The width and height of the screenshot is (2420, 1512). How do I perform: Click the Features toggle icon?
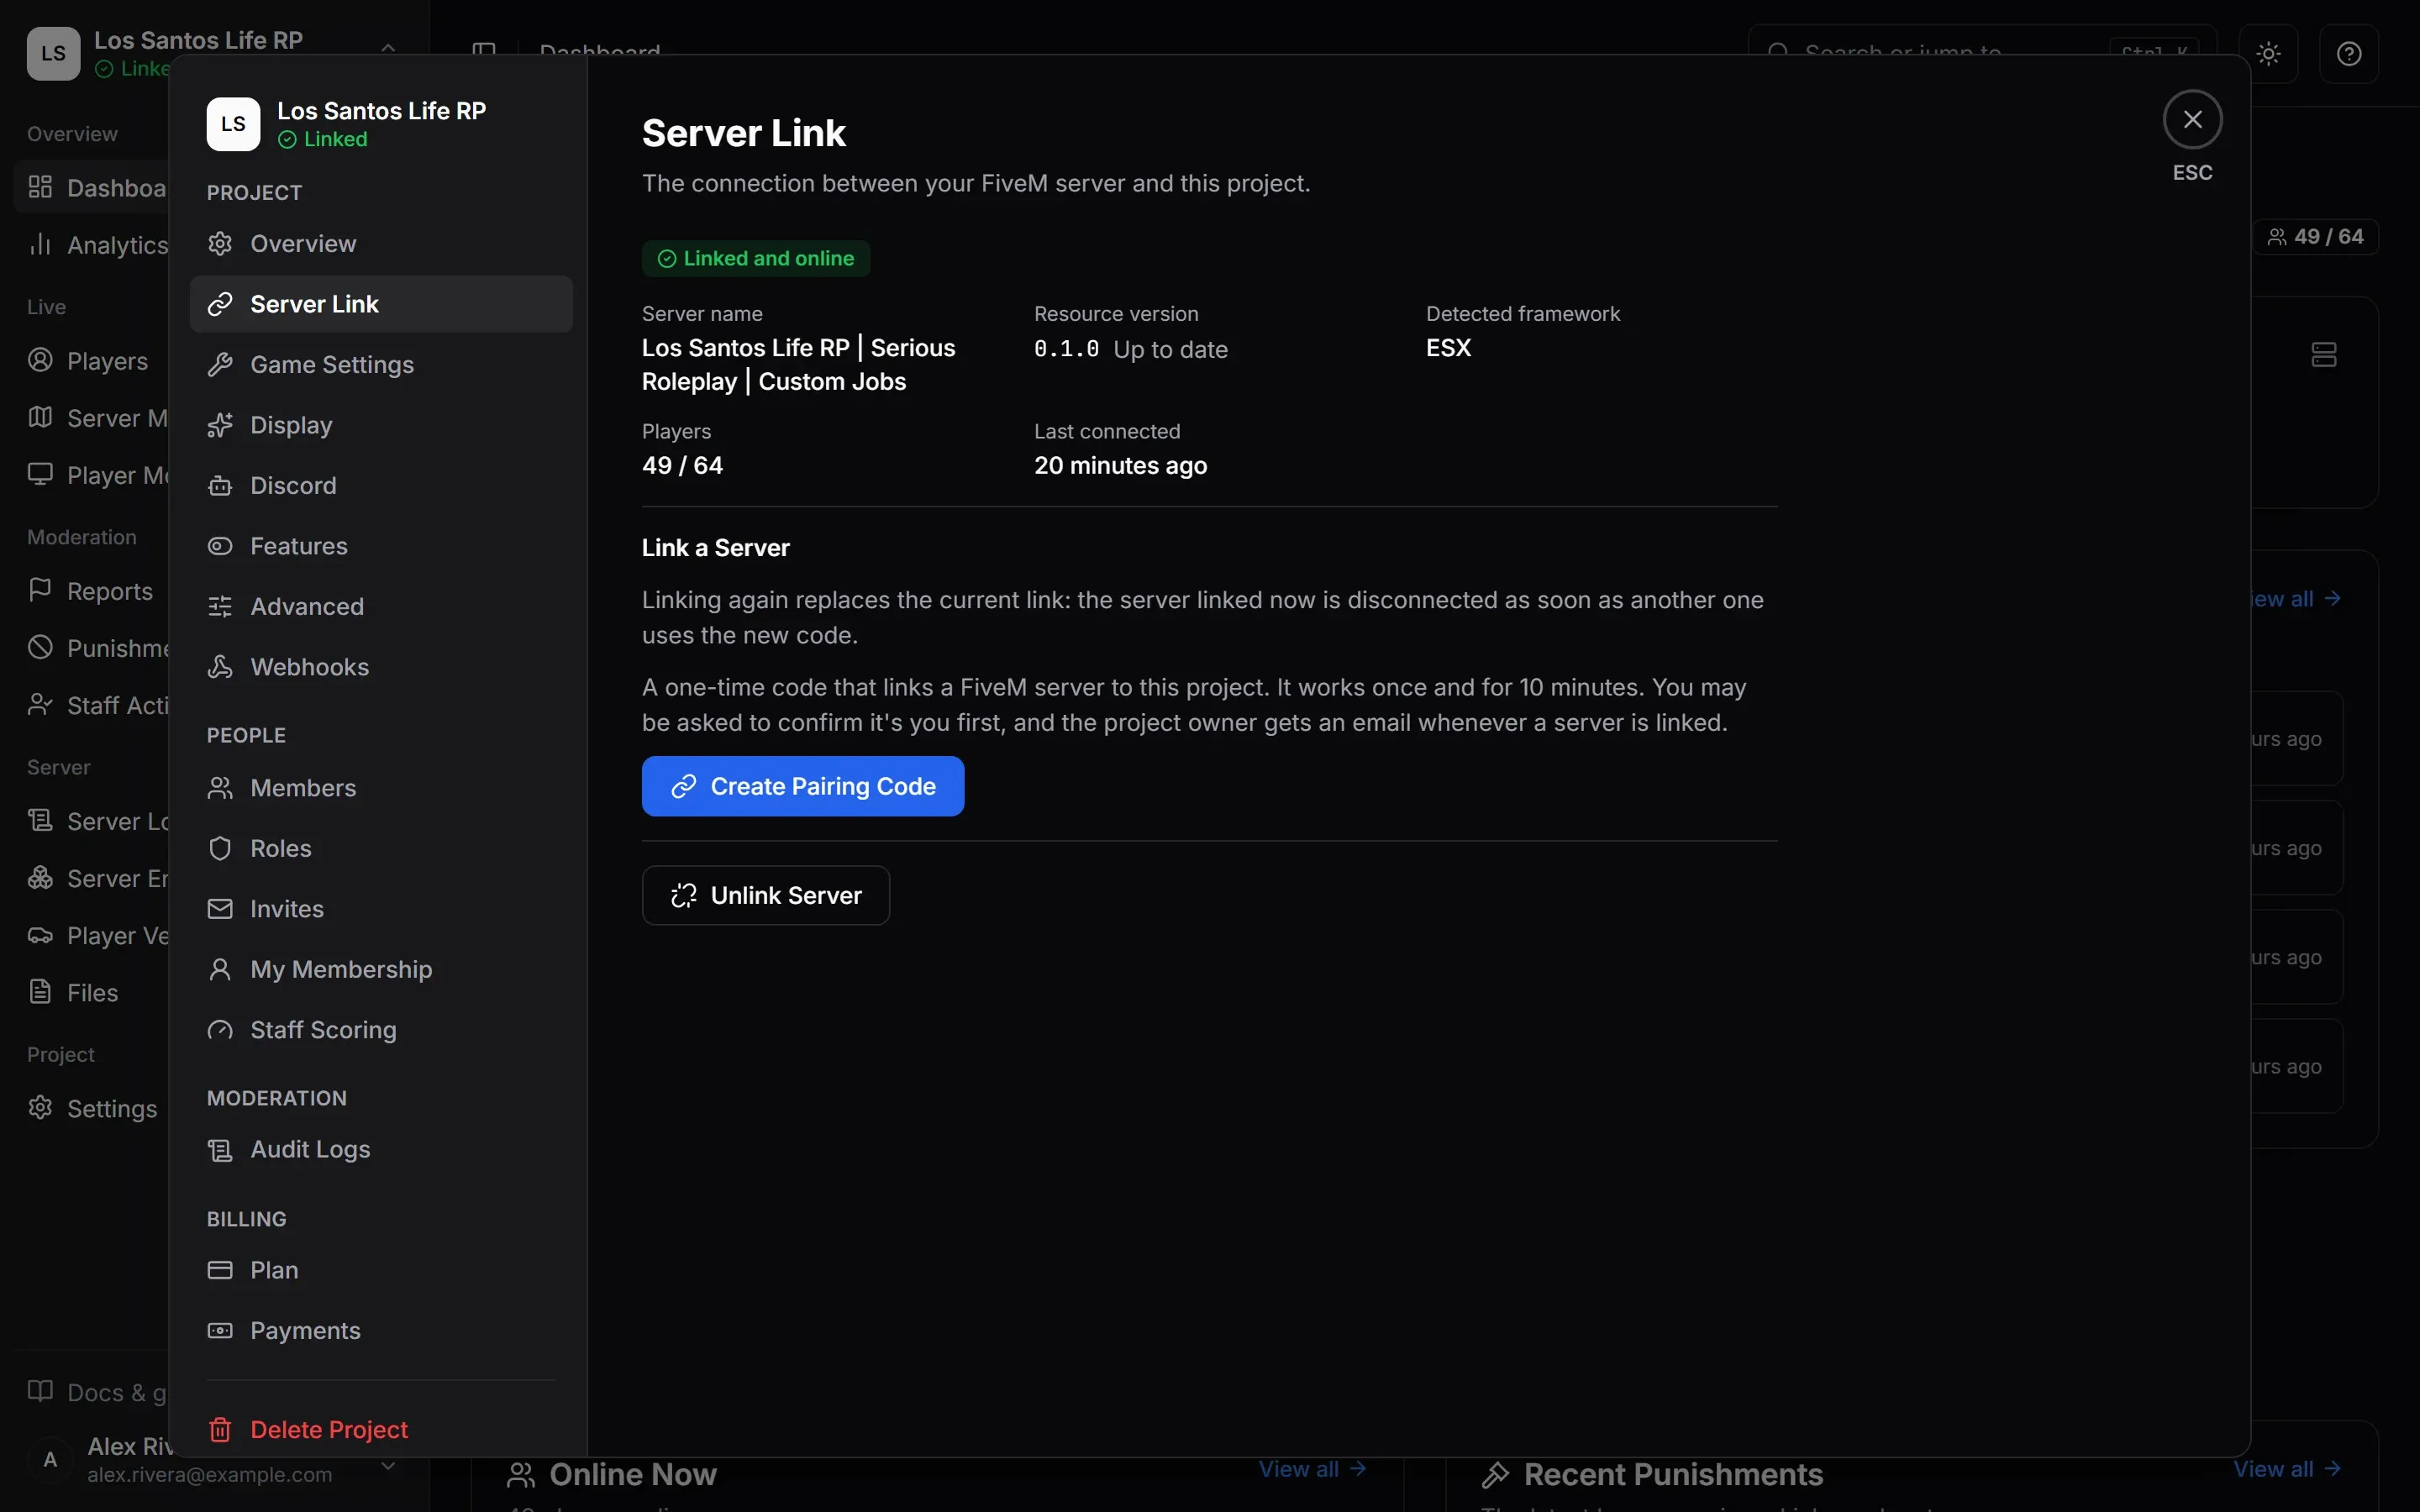[x=220, y=546]
